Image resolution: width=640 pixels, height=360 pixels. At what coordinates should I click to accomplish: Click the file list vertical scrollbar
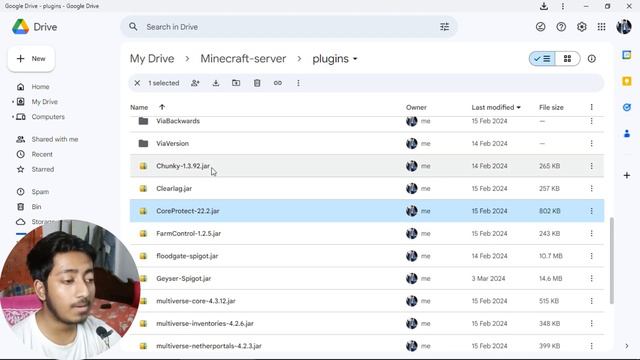click(x=611, y=260)
